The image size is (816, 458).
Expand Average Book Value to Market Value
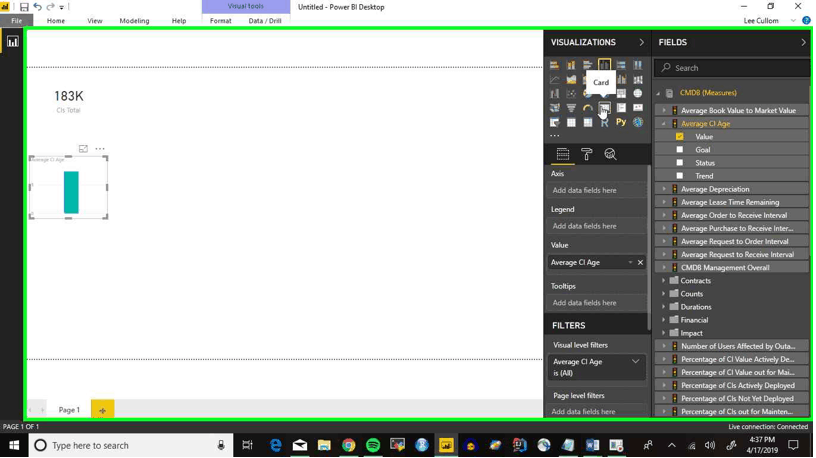664,110
